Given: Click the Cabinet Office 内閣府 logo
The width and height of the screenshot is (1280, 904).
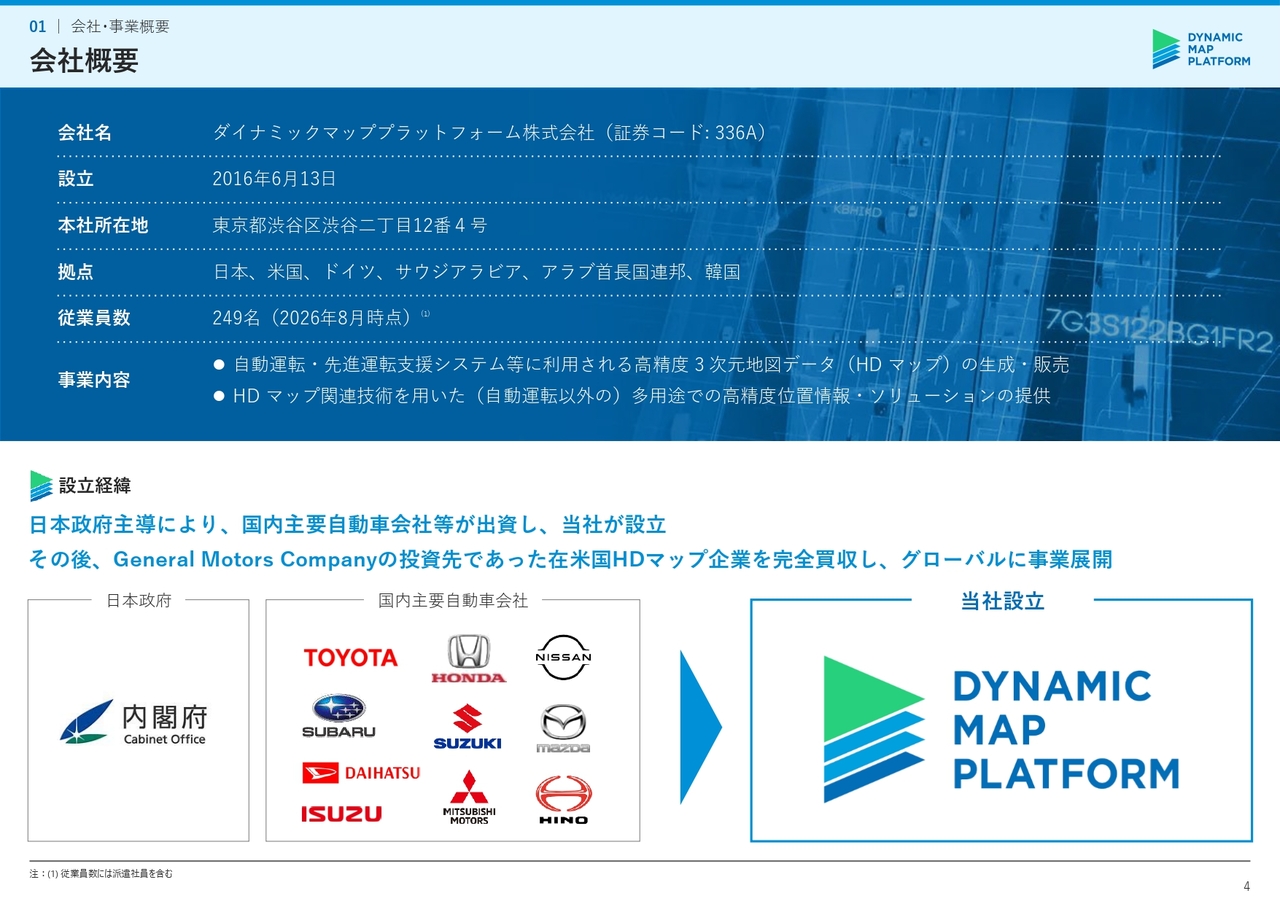Looking at the screenshot, I should pyautogui.click(x=133, y=721).
